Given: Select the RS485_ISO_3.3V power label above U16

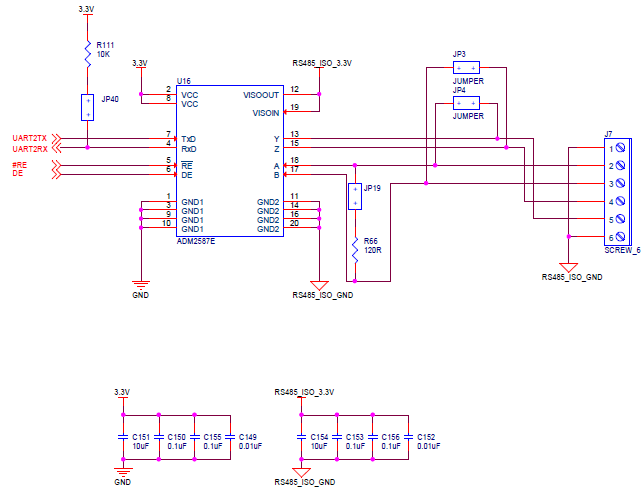Looking at the screenshot, I should pyautogui.click(x=322, y=63).
